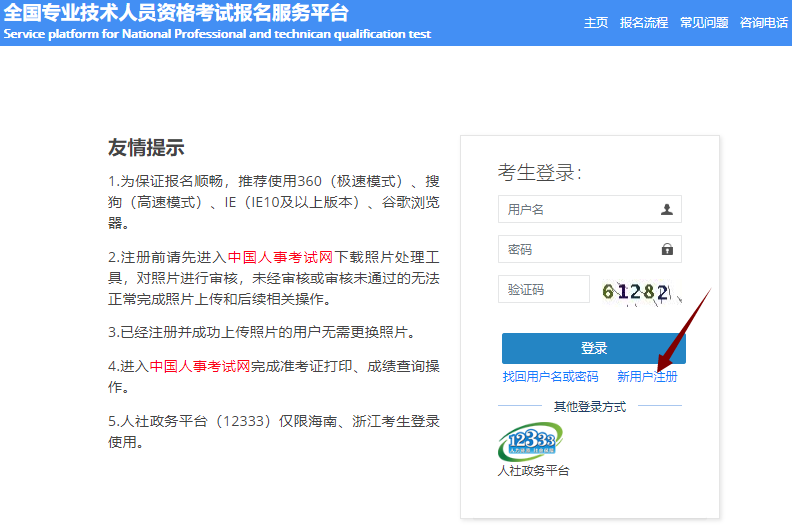The width and height of the screenshot is (792, 532).
Task: Click the Chinese site title in header
Action: pyautogui.click(x=176, y=13)
